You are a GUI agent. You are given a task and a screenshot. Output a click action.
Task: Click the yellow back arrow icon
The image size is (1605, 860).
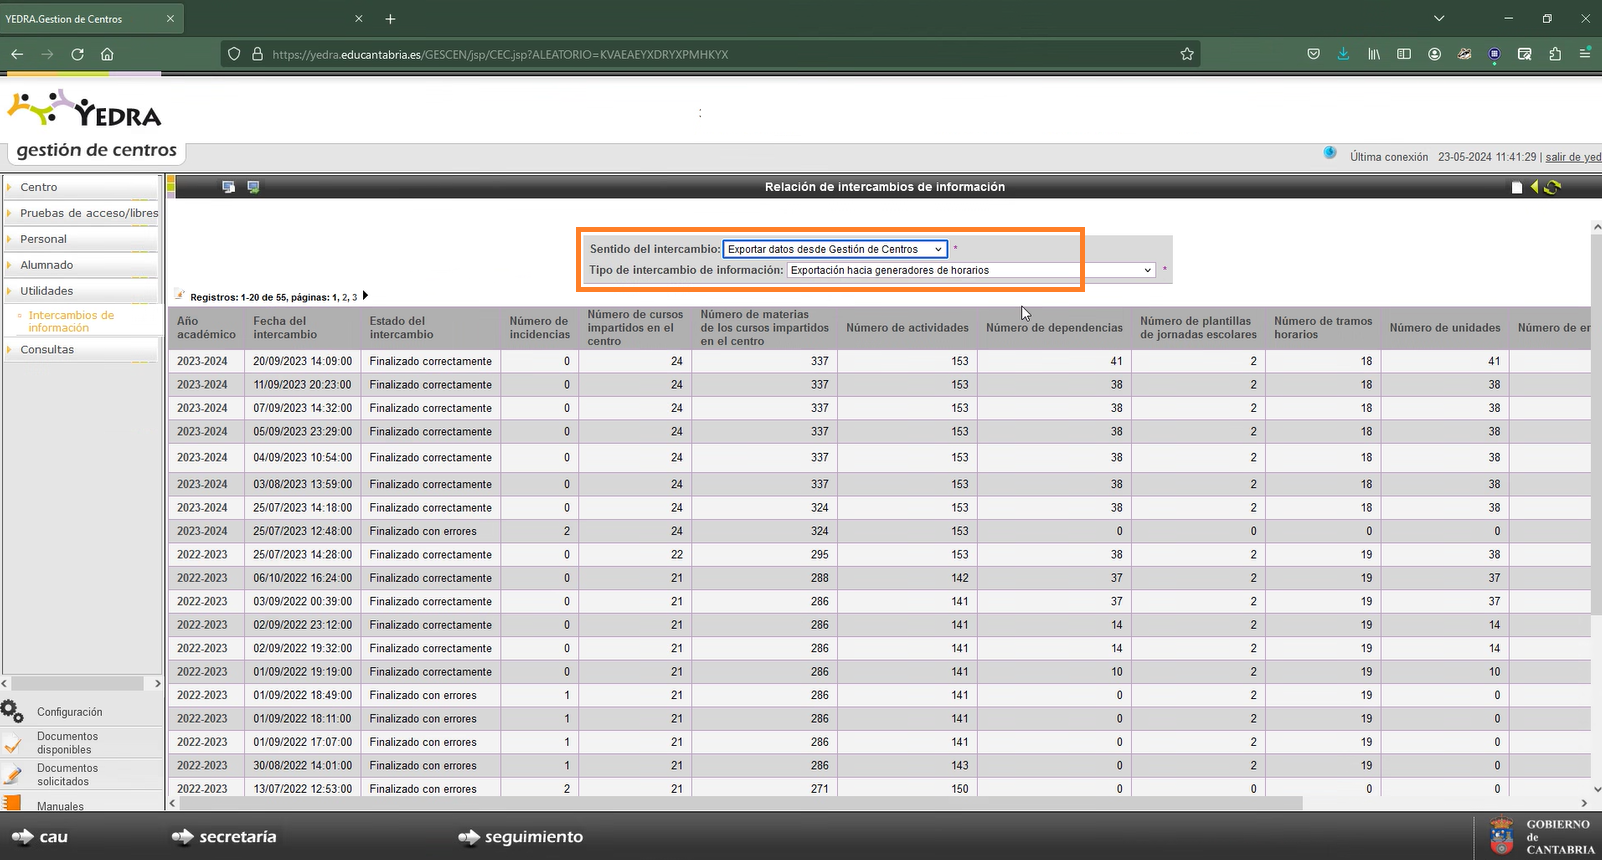point(1534,187)
